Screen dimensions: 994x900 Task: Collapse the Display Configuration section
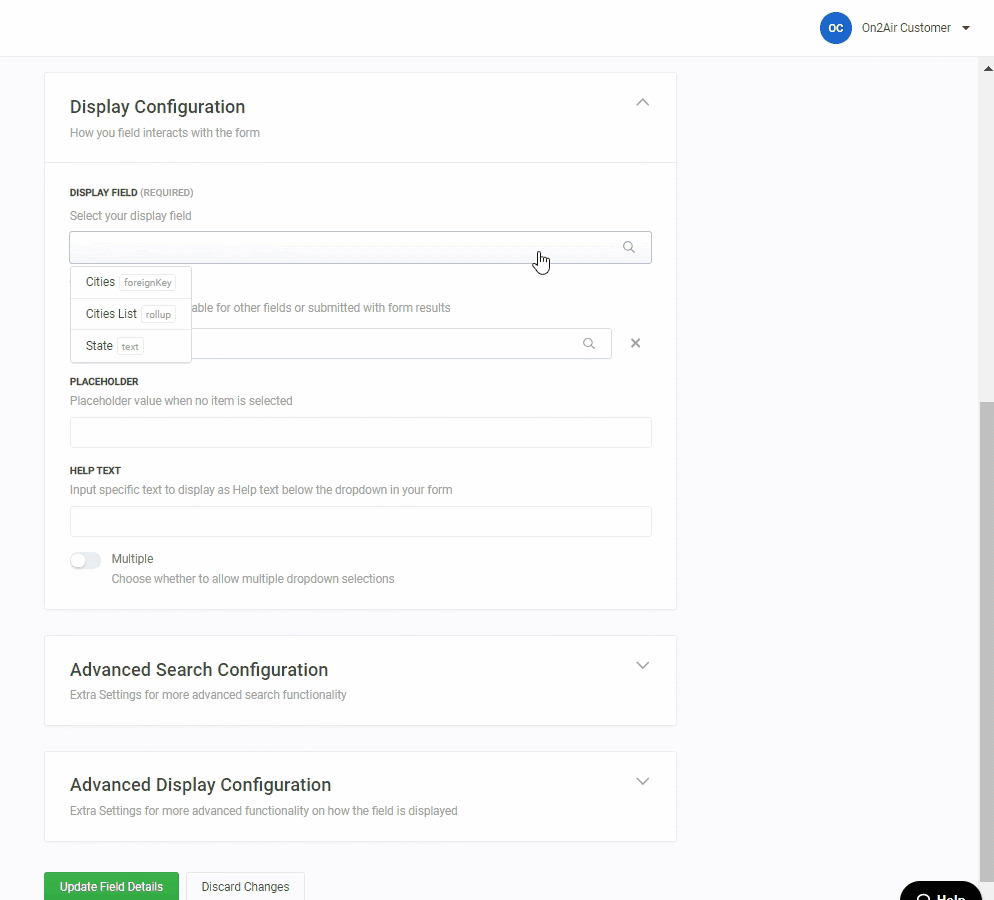(643, 102)
